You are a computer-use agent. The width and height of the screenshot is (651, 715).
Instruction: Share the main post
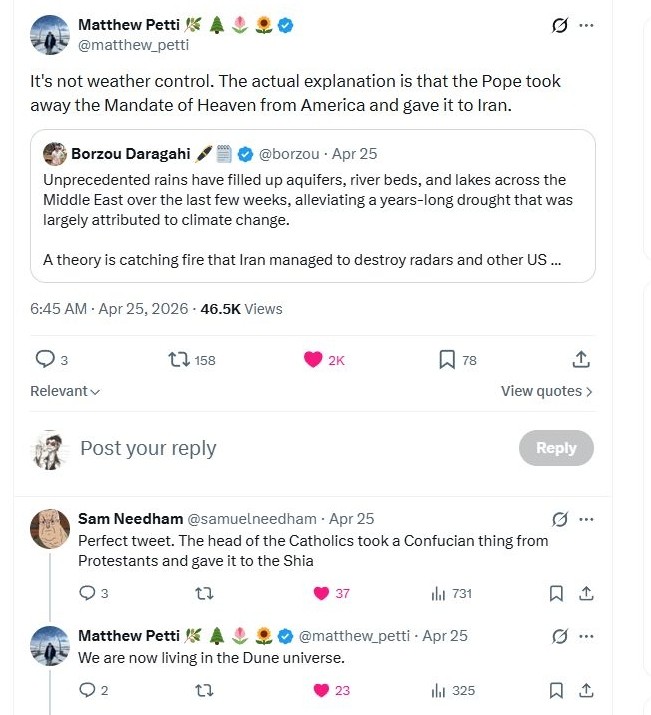pos(581,360)
